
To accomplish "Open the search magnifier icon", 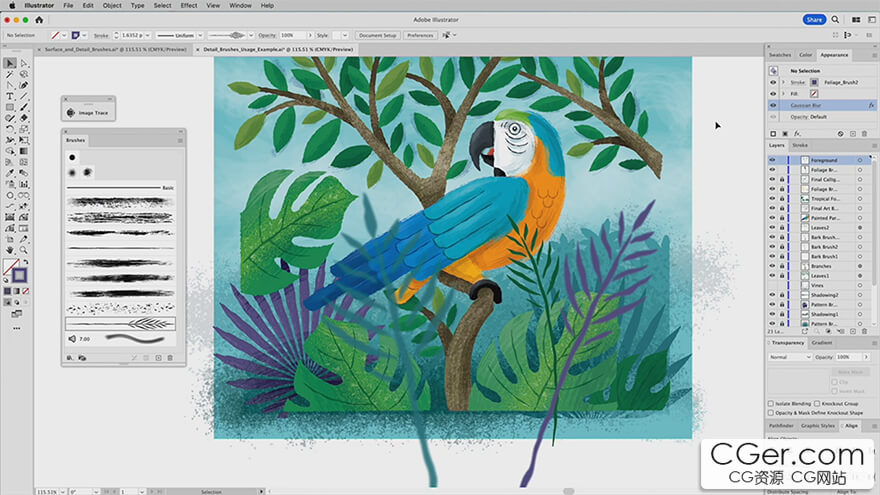I will coord(835,20).
